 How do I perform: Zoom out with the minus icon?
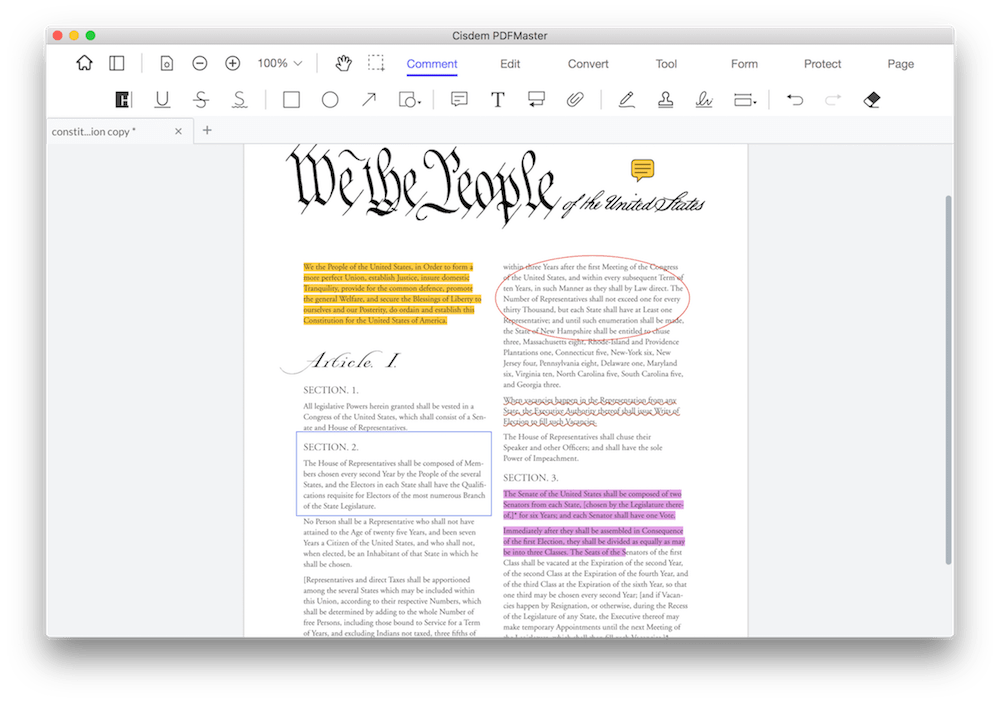coord(200,63)
